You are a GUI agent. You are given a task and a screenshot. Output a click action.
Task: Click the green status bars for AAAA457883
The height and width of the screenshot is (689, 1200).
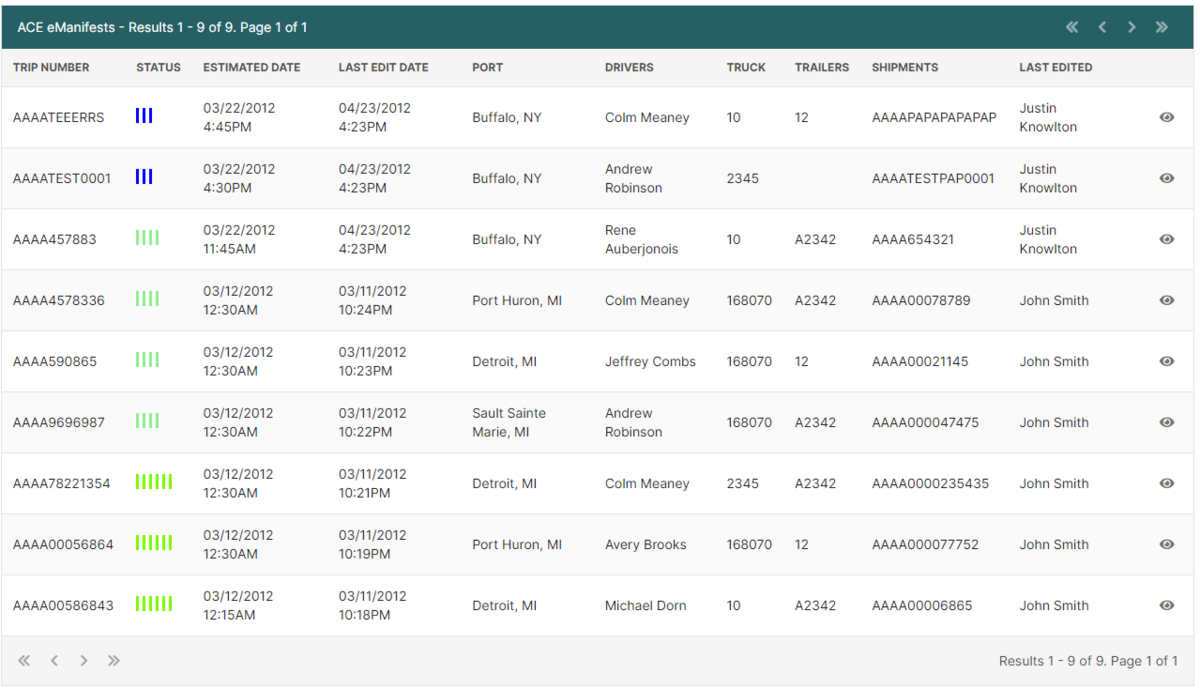pos(147,239)
